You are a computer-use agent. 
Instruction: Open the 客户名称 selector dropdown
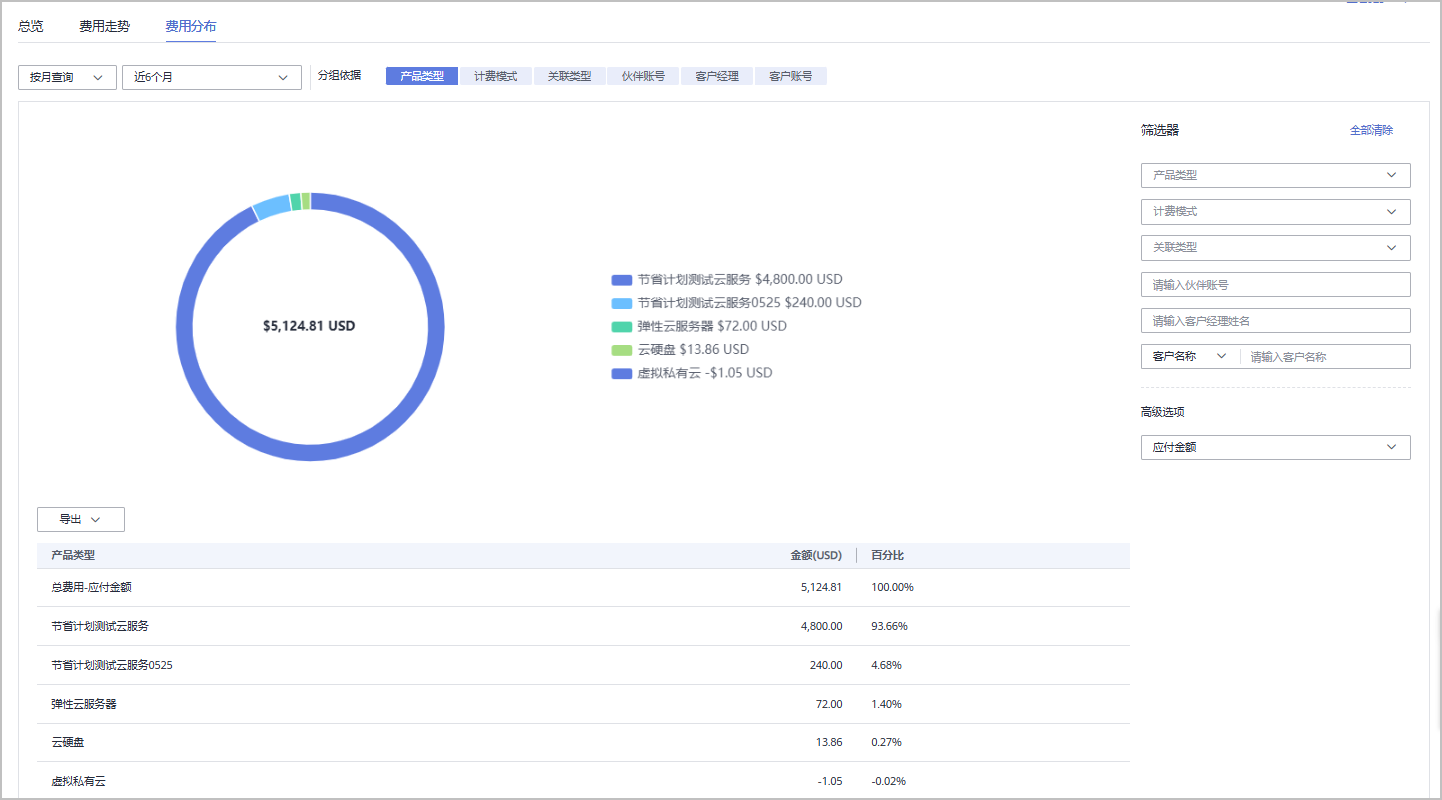click(x=1189, y=356)
